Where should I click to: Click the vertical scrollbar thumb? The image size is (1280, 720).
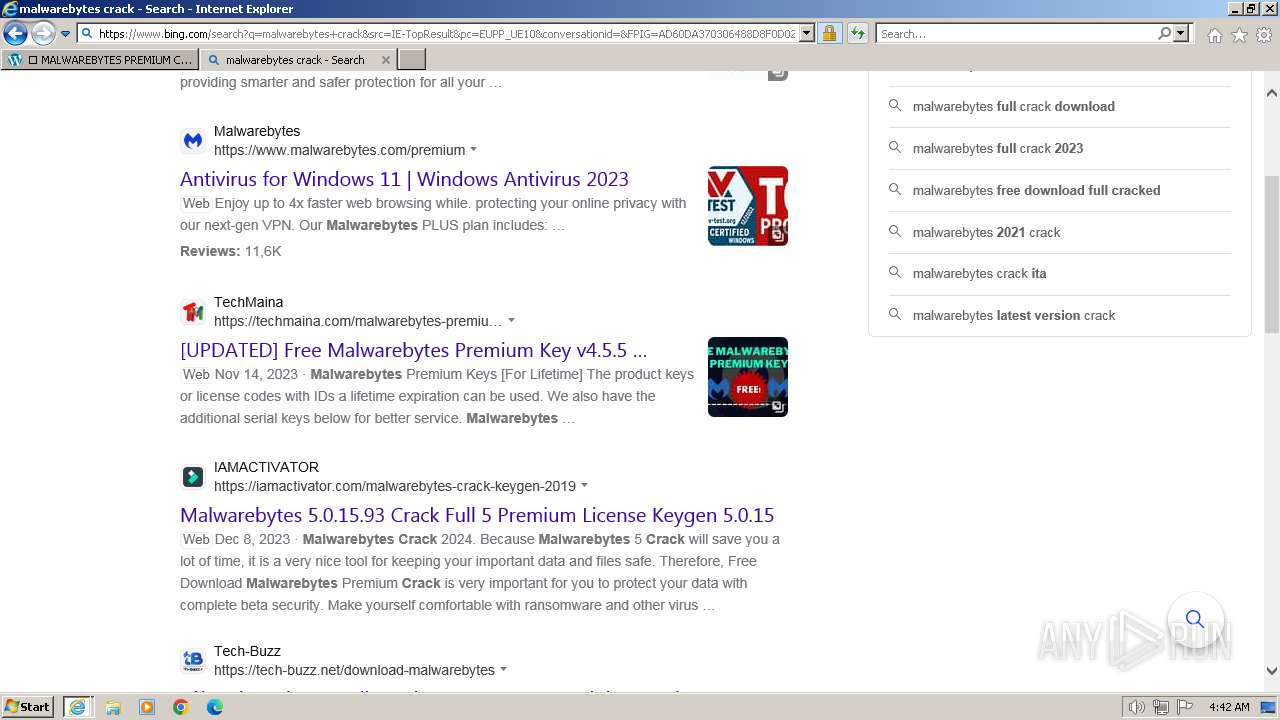[1272, 254]
